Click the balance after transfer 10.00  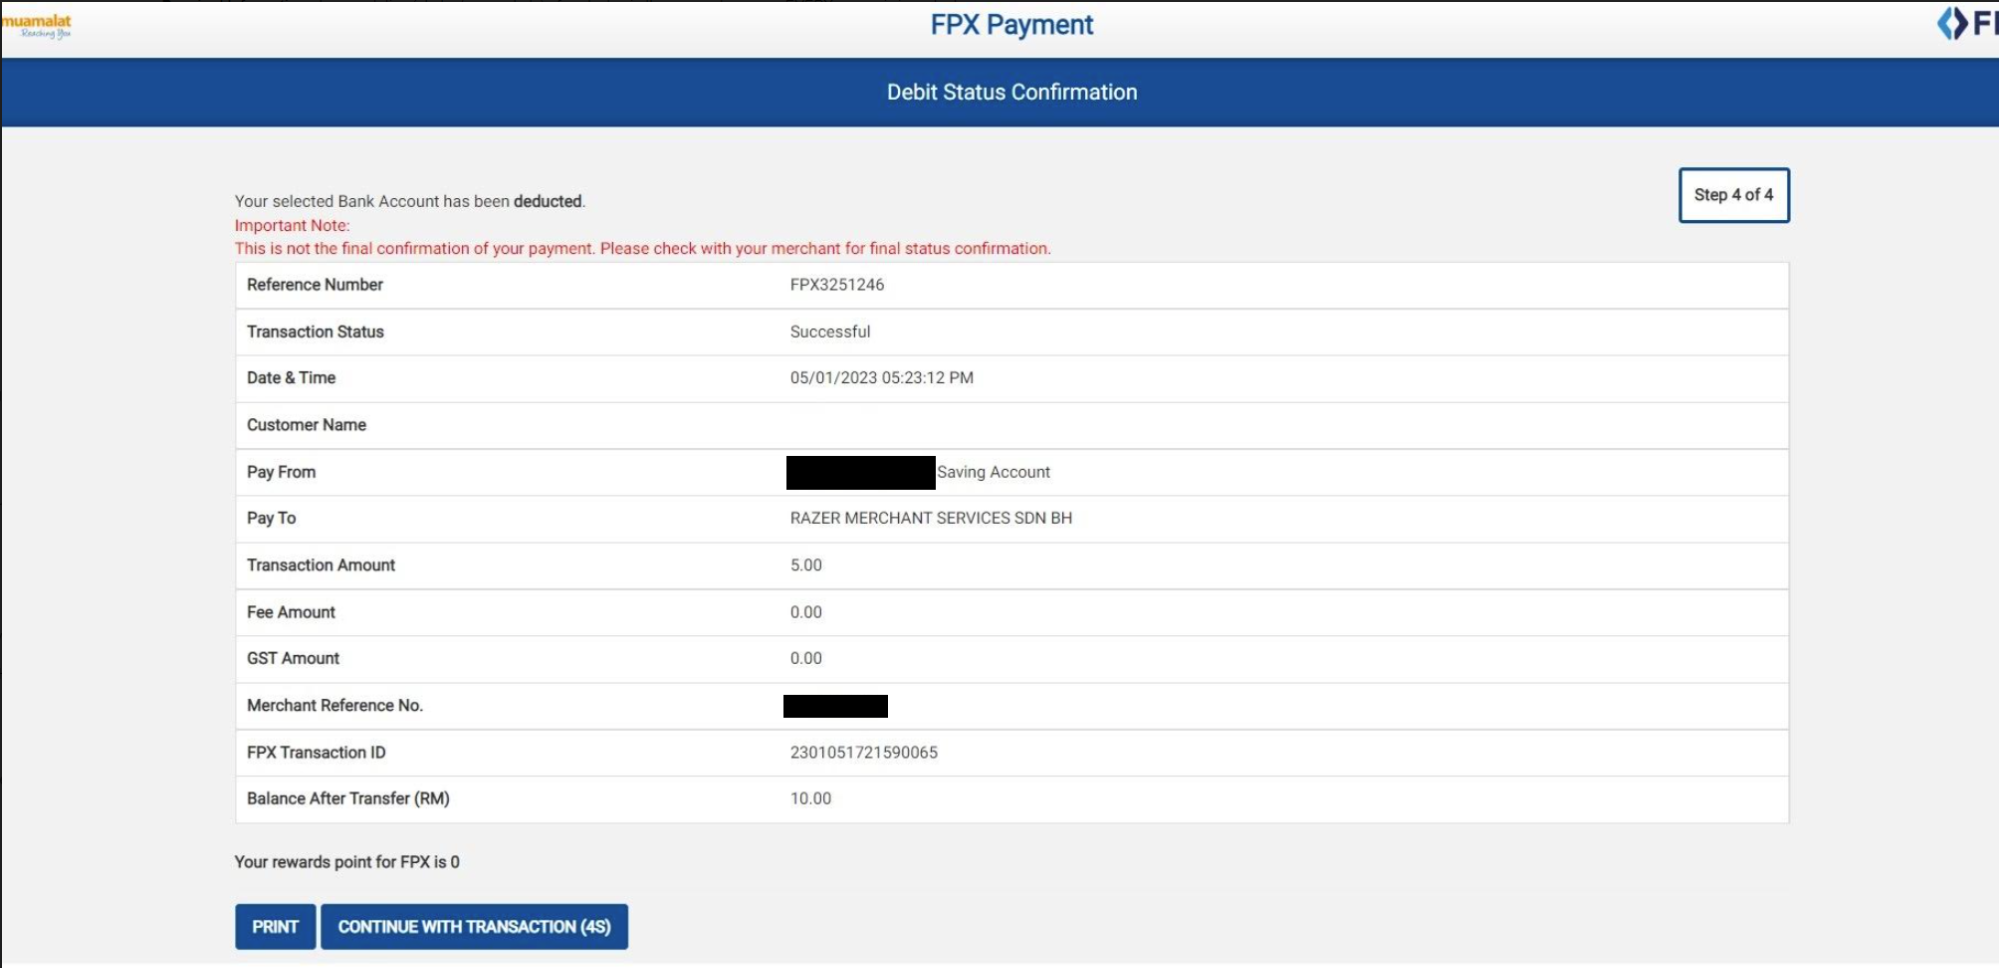pyautogui.click(x=810, y=799)
